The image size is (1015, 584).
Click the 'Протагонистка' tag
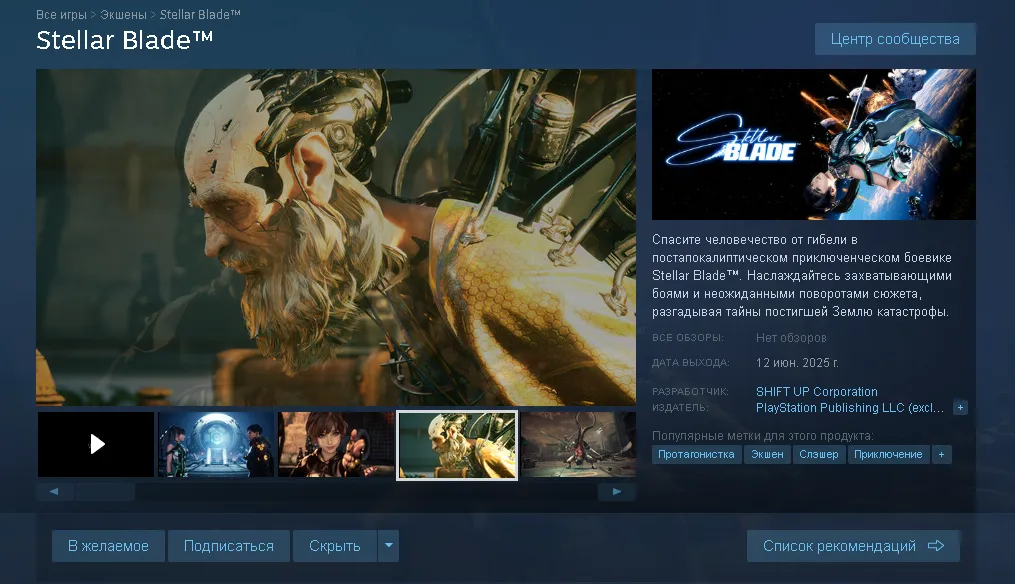696,455
